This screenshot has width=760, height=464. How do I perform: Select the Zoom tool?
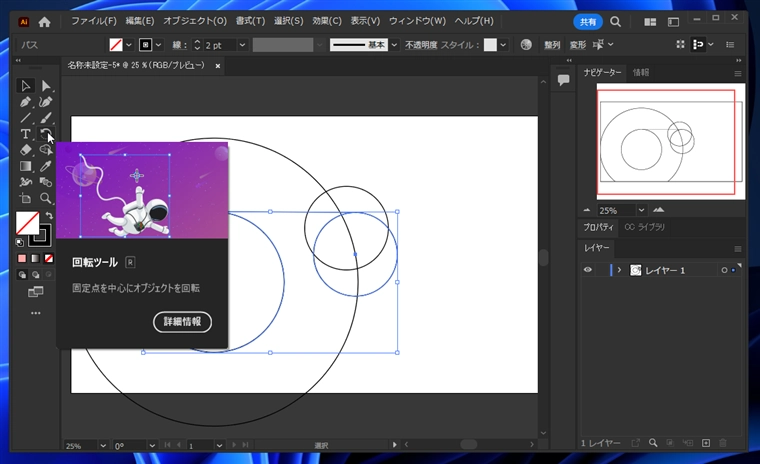[46, 198]
